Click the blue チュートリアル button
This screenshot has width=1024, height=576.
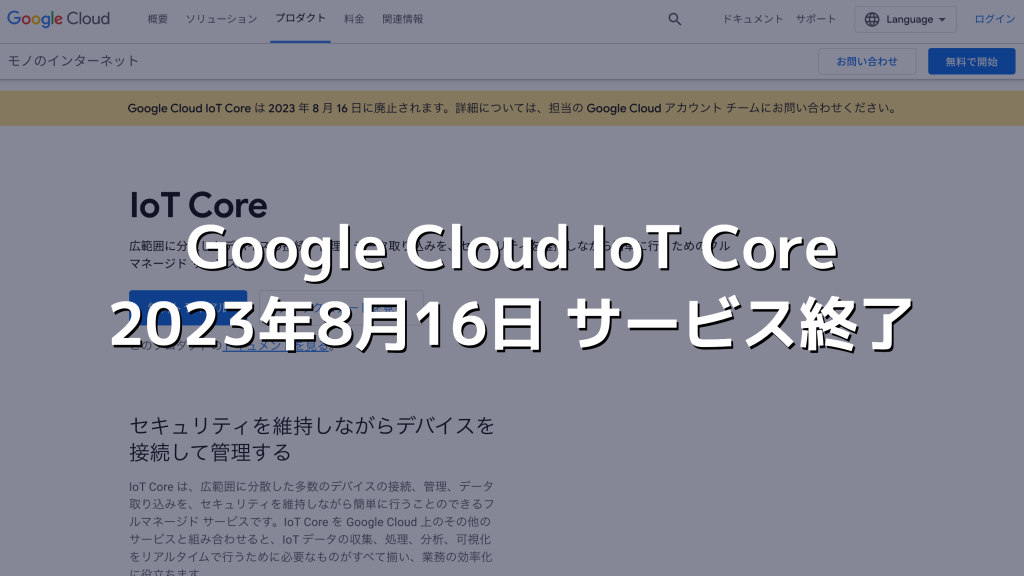(188, 305)
